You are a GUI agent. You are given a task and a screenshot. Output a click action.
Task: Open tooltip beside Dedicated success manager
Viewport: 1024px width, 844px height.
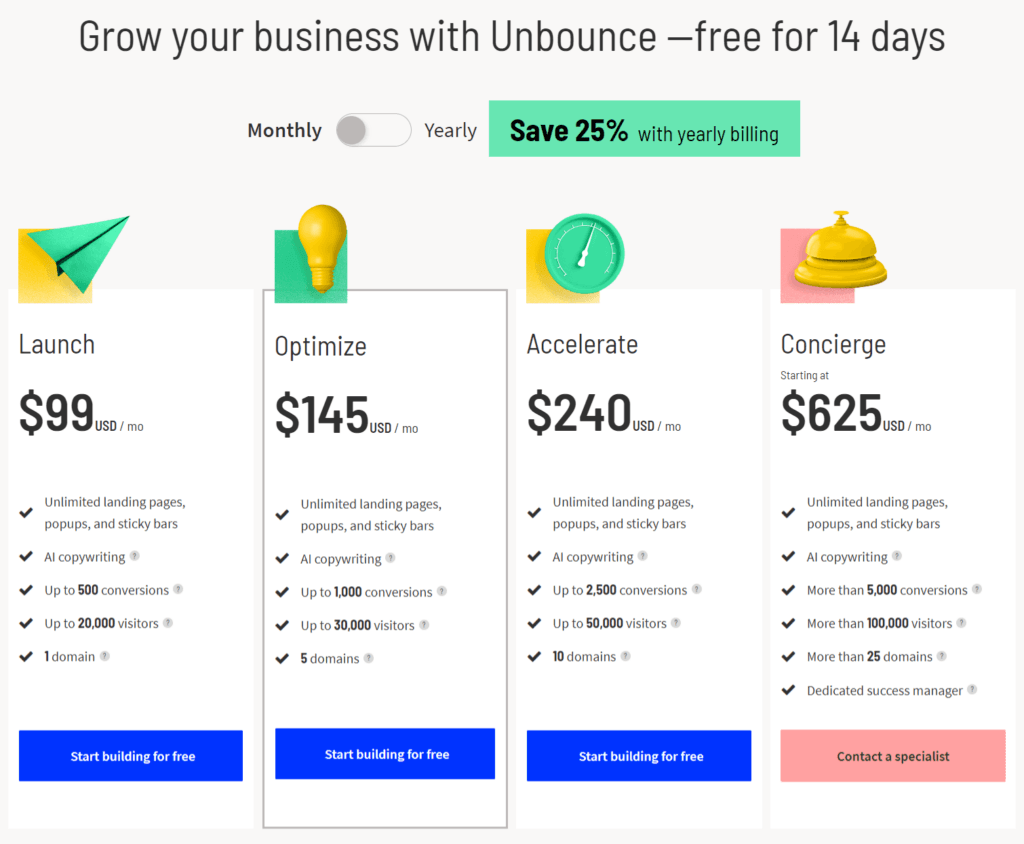(971, 690)
